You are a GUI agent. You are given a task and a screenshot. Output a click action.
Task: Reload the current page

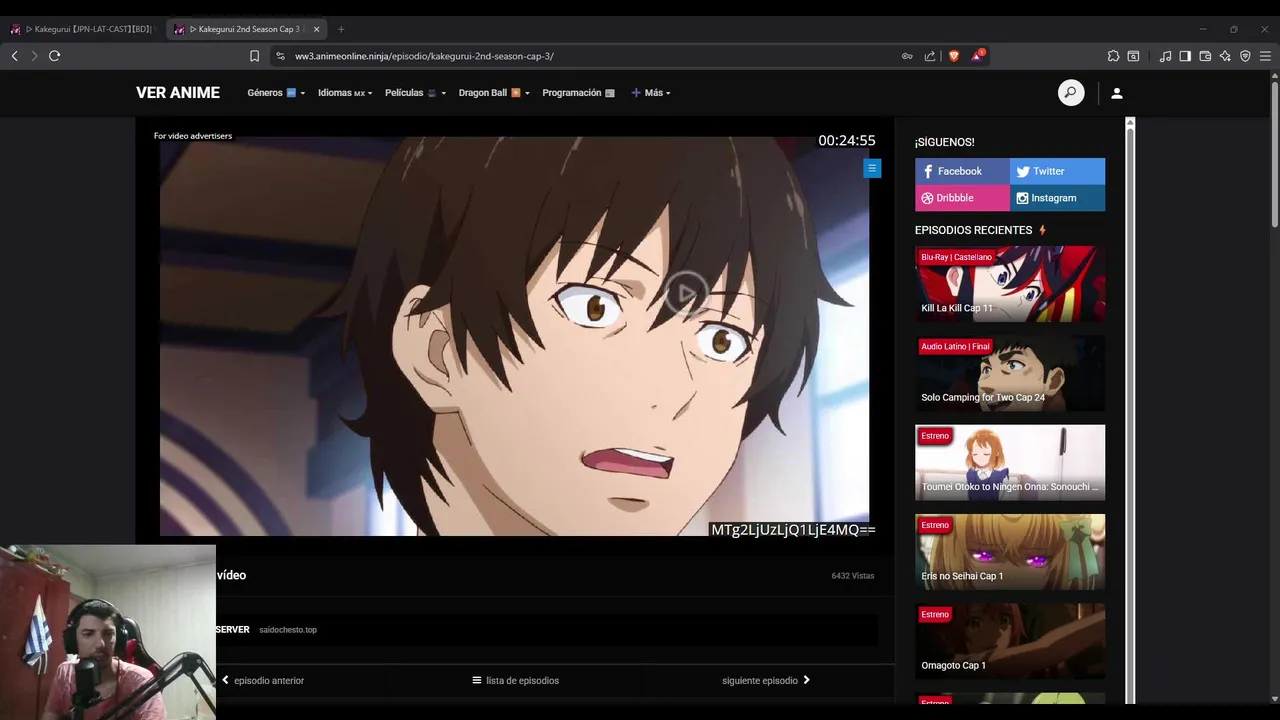55,56
